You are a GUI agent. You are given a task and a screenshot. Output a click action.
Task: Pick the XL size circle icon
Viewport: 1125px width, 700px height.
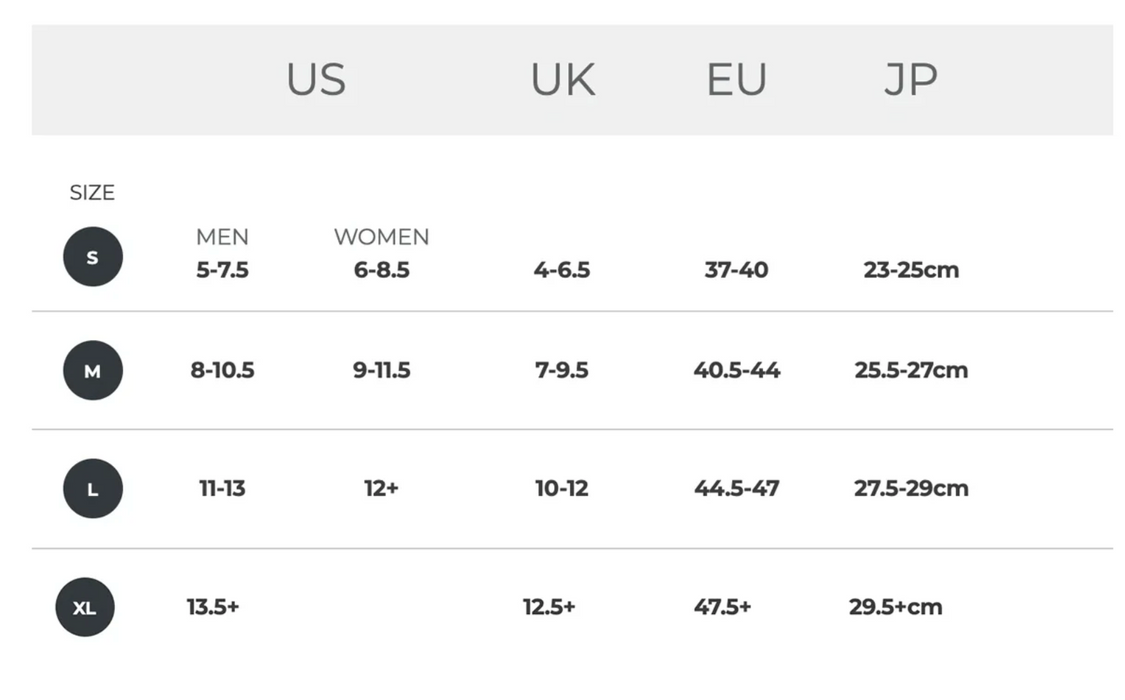pyautogui.click(x=85, y=607)
